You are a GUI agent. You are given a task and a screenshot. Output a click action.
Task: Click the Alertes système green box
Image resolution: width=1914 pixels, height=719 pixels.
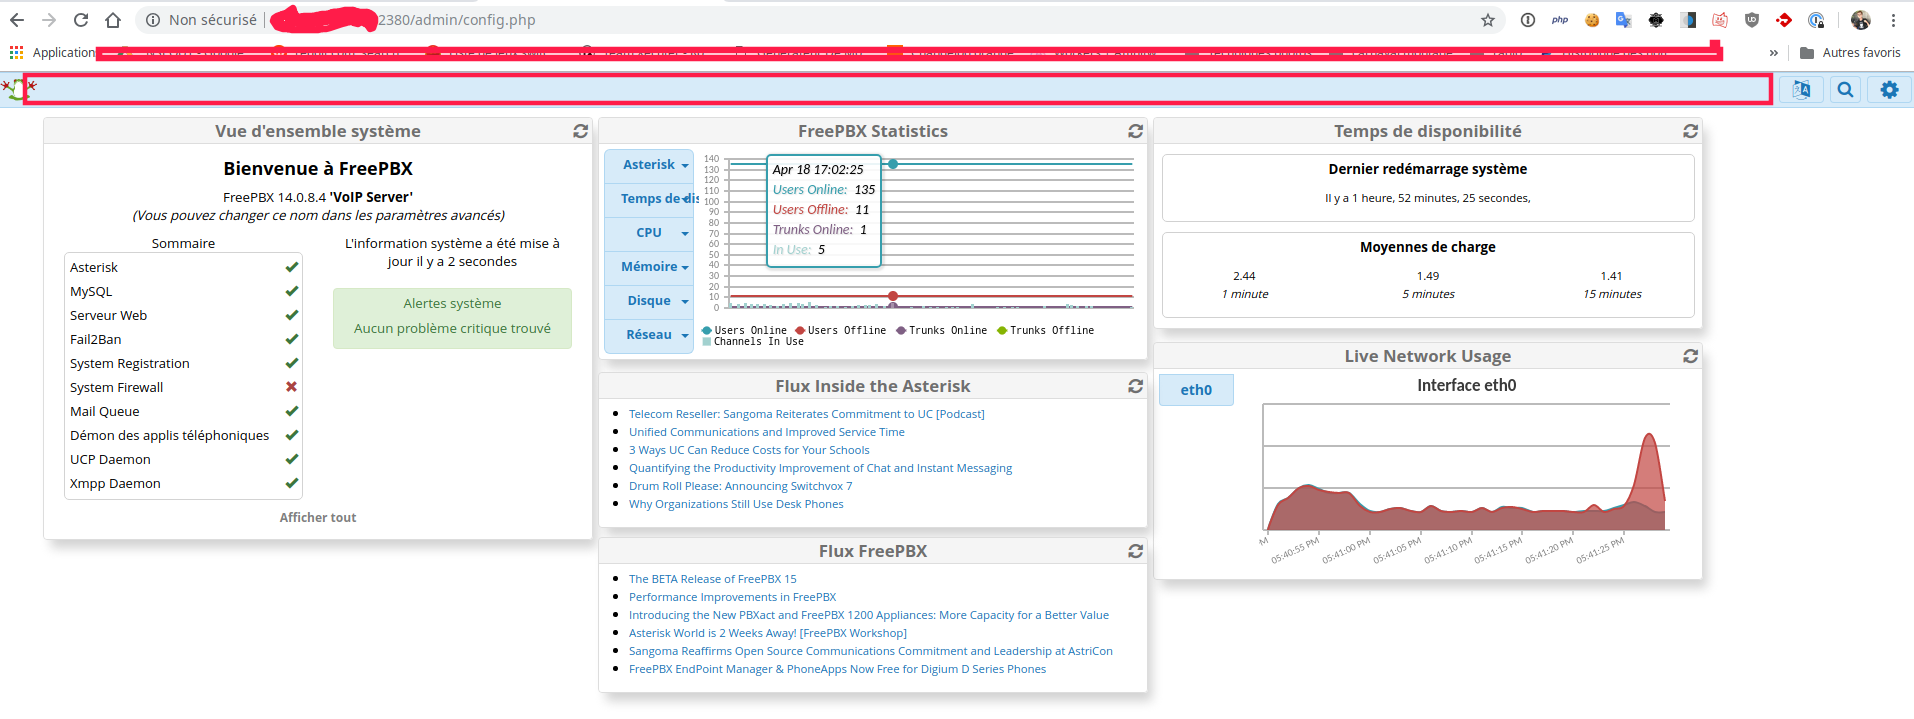452,318
